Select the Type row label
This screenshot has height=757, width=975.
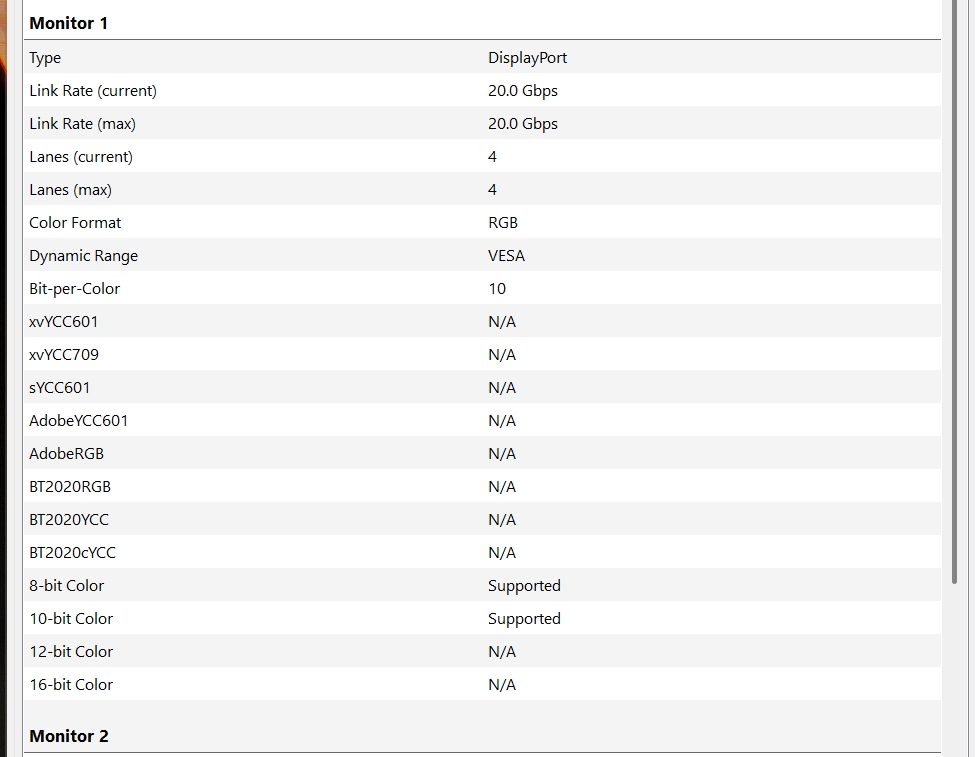click(45, 58)
